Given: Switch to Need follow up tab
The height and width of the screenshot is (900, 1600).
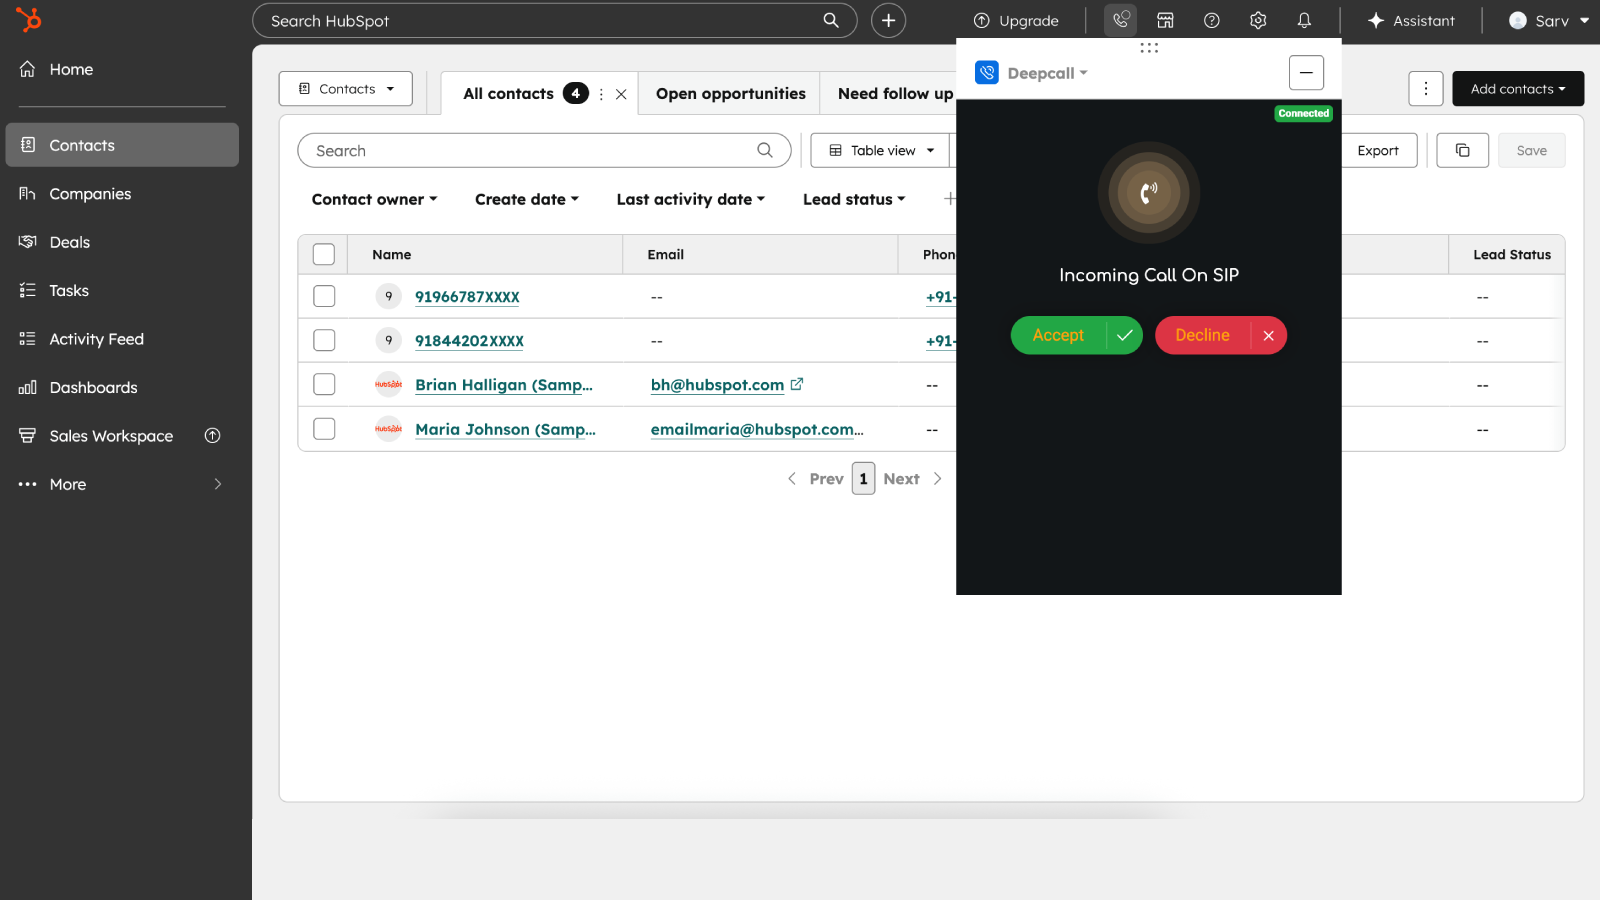Looking at the screenshot, I should pos(895,93).
